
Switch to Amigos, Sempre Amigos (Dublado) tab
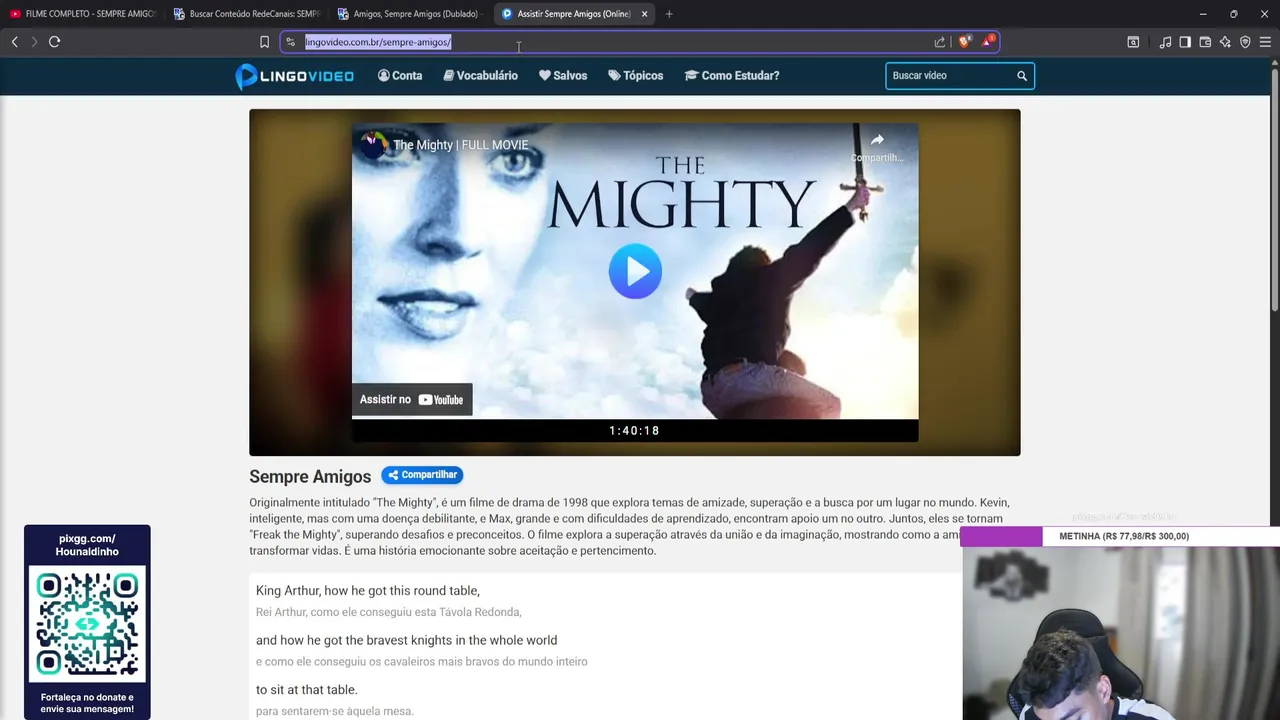pyautogui.click(x=411, y=14)
